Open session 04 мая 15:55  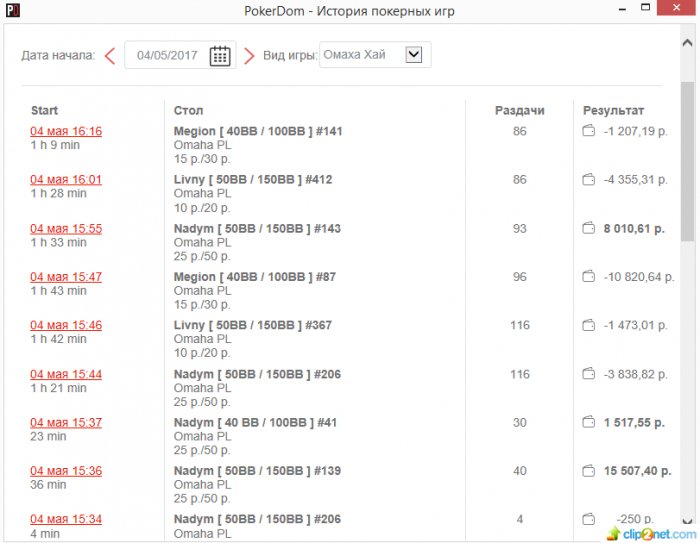66,229
